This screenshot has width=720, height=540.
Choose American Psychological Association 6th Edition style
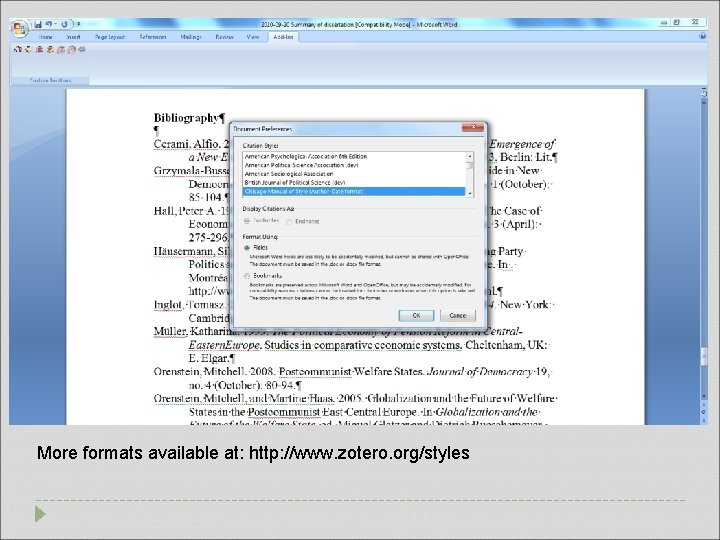(354, 156)
